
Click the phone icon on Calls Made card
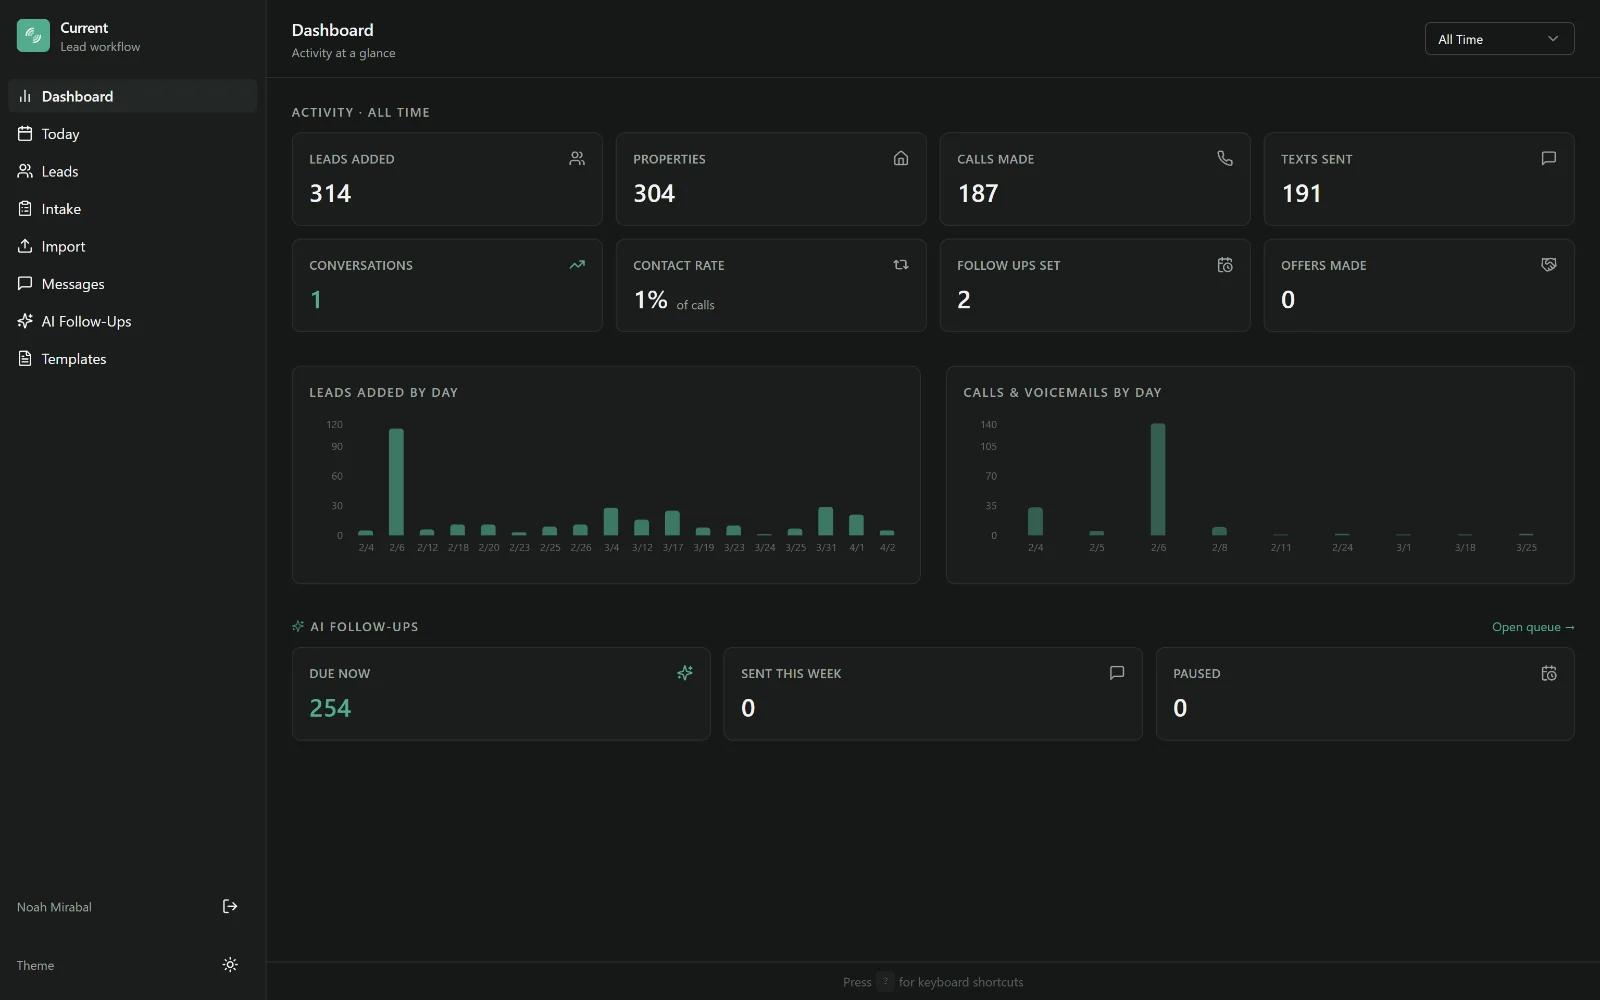click(1225, 158)
